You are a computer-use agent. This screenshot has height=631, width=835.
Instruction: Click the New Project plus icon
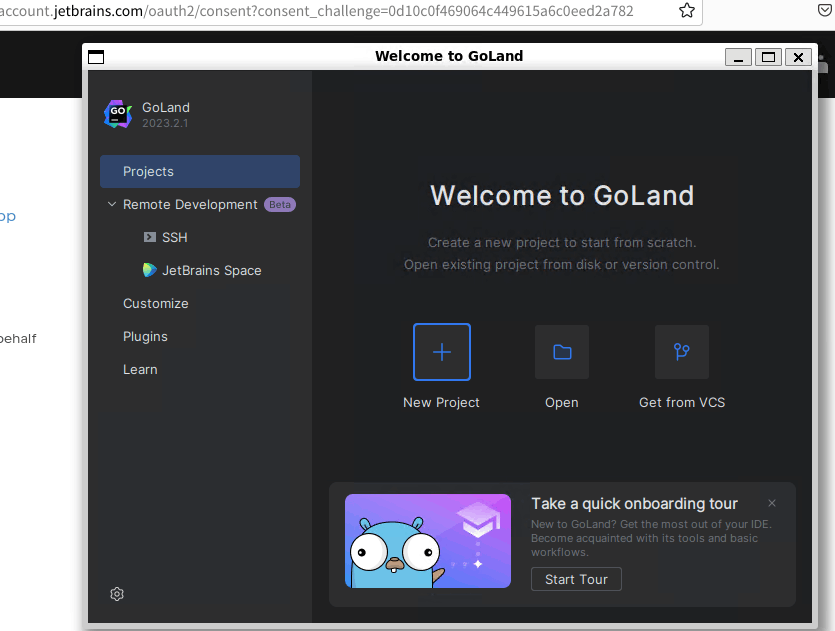point(441,352)
